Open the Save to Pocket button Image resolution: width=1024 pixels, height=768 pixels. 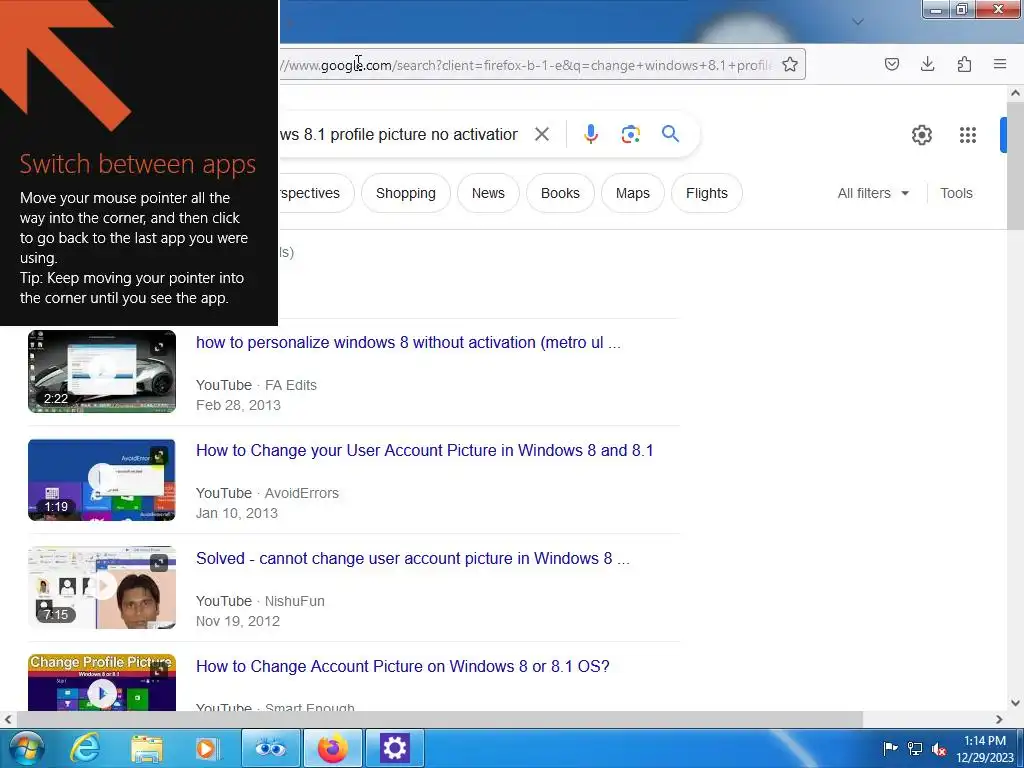click(891, 64)
